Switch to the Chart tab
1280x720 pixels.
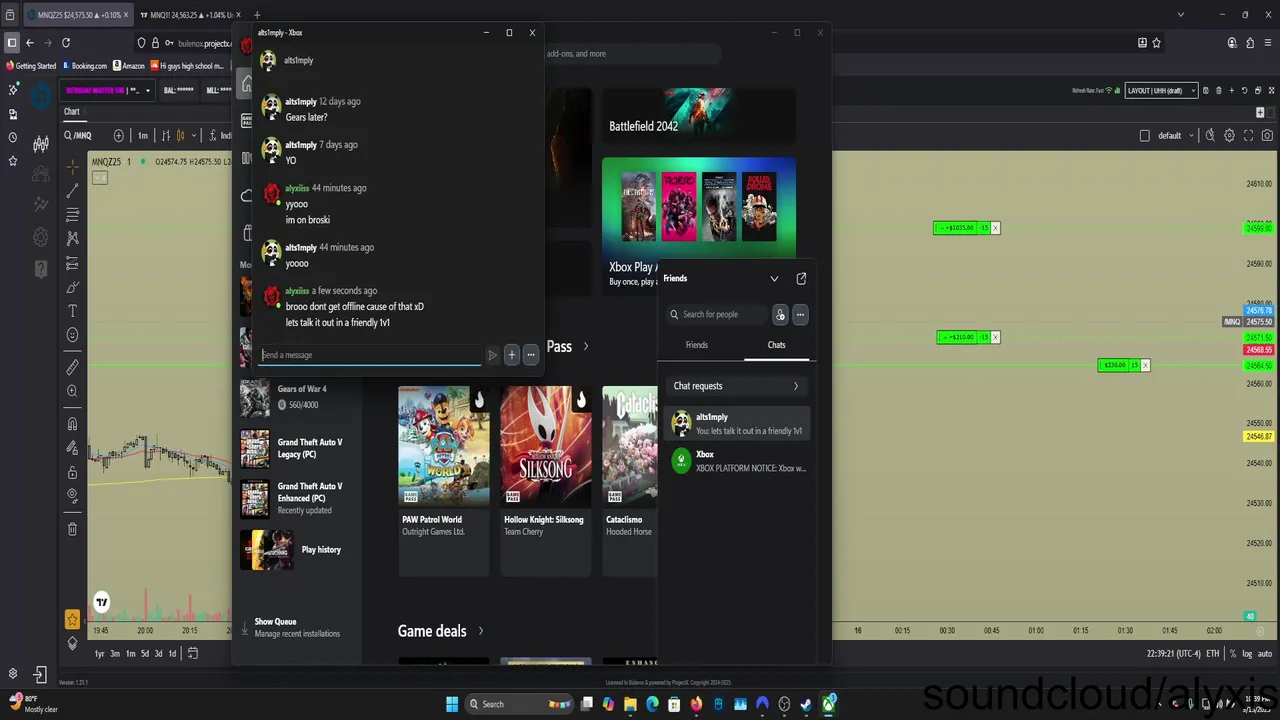point(72,111)
